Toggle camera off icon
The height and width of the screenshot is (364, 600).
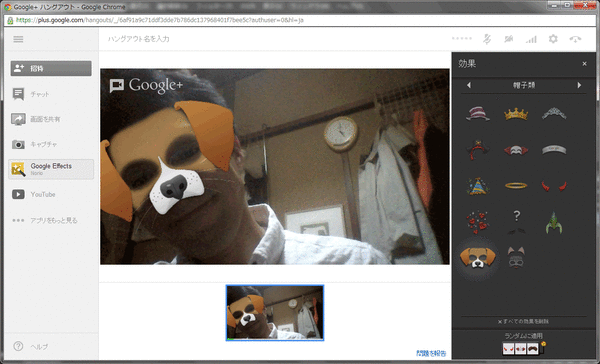coord(509,39)
